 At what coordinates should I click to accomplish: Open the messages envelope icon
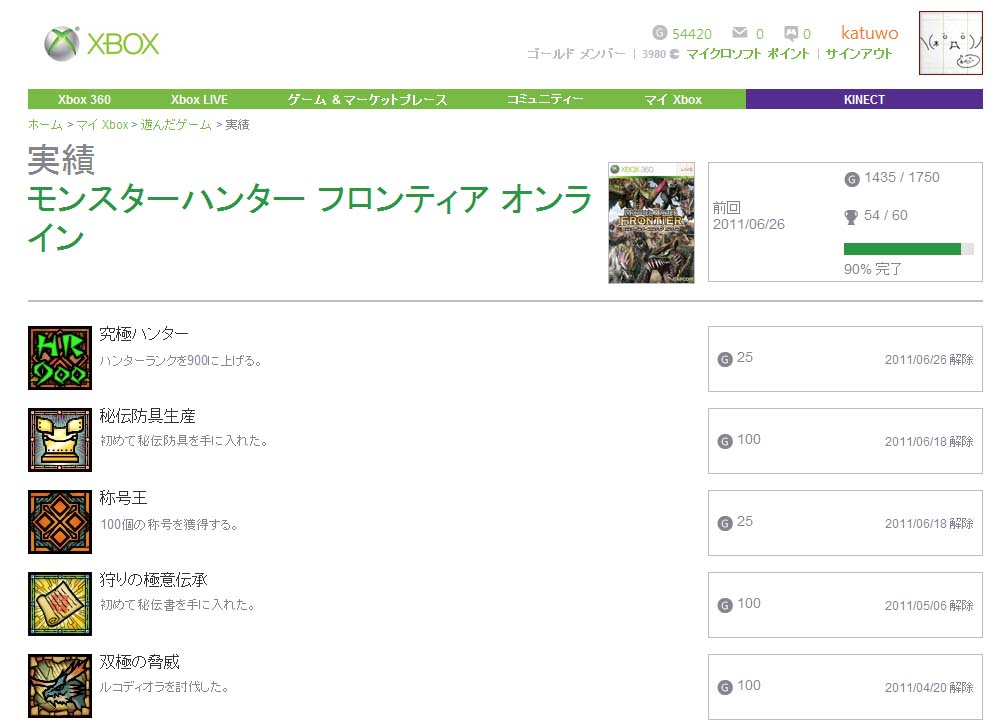(x=739, y=32)
